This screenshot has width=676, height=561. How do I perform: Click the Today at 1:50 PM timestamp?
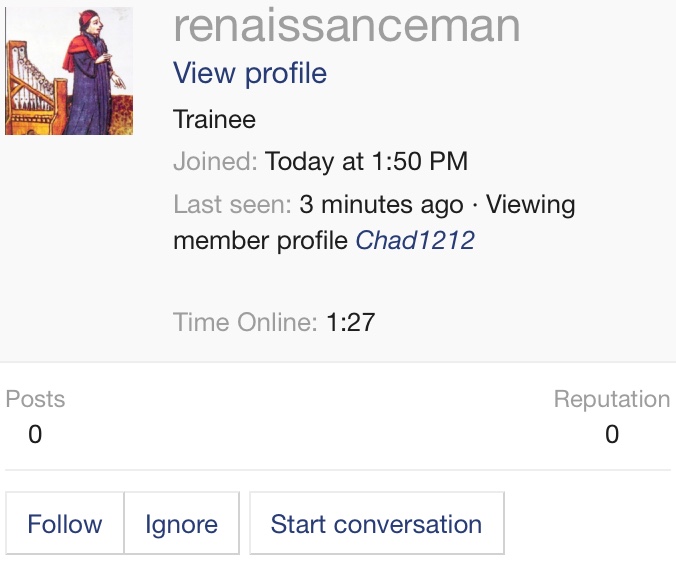tap(366, 162)
